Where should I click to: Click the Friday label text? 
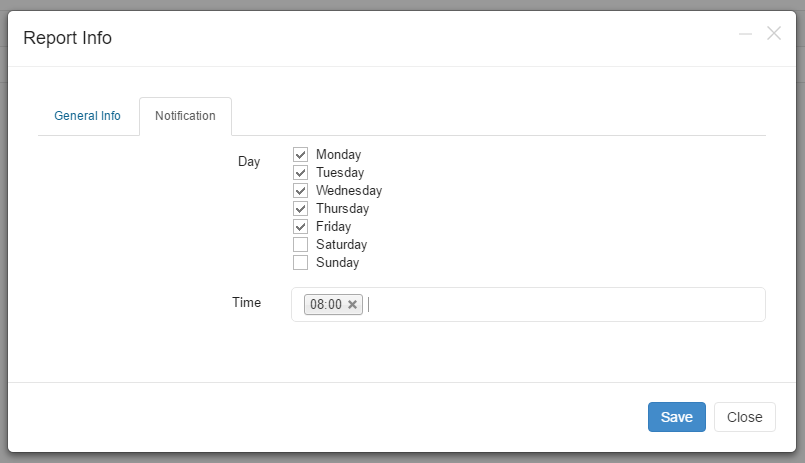[x=333, y=227]
